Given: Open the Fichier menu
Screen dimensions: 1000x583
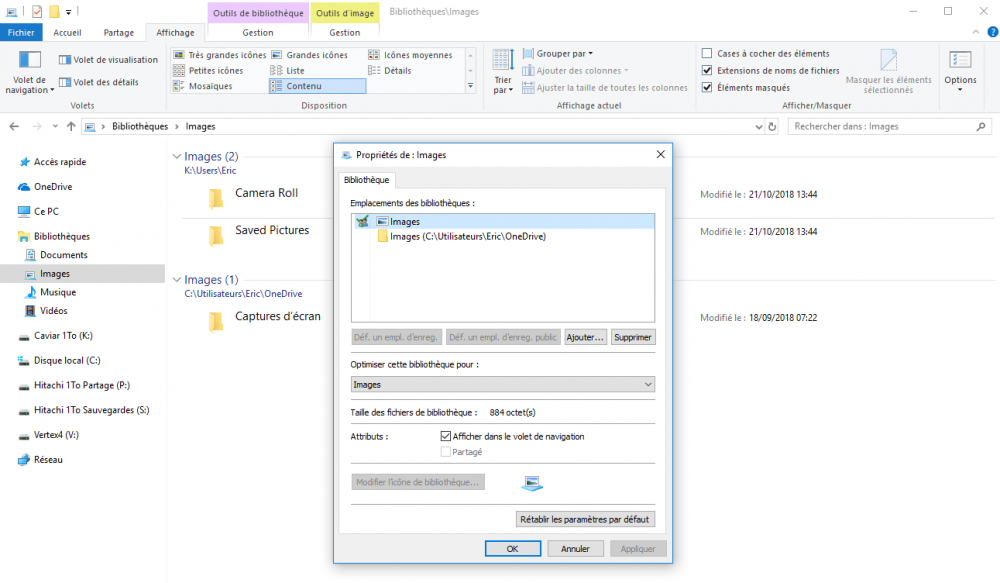Looking at the screenshot, I should pyautogui.click(x=21, y=33).
